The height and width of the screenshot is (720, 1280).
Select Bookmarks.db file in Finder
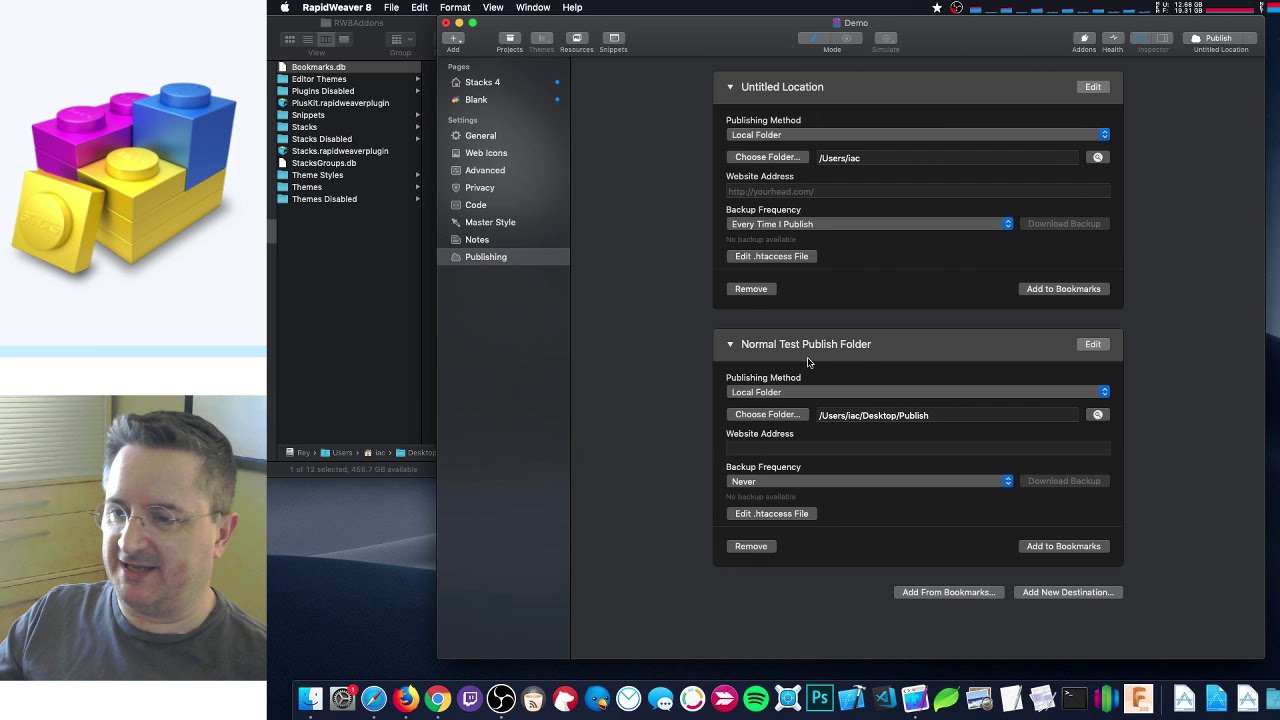click(x=350, y=67)
